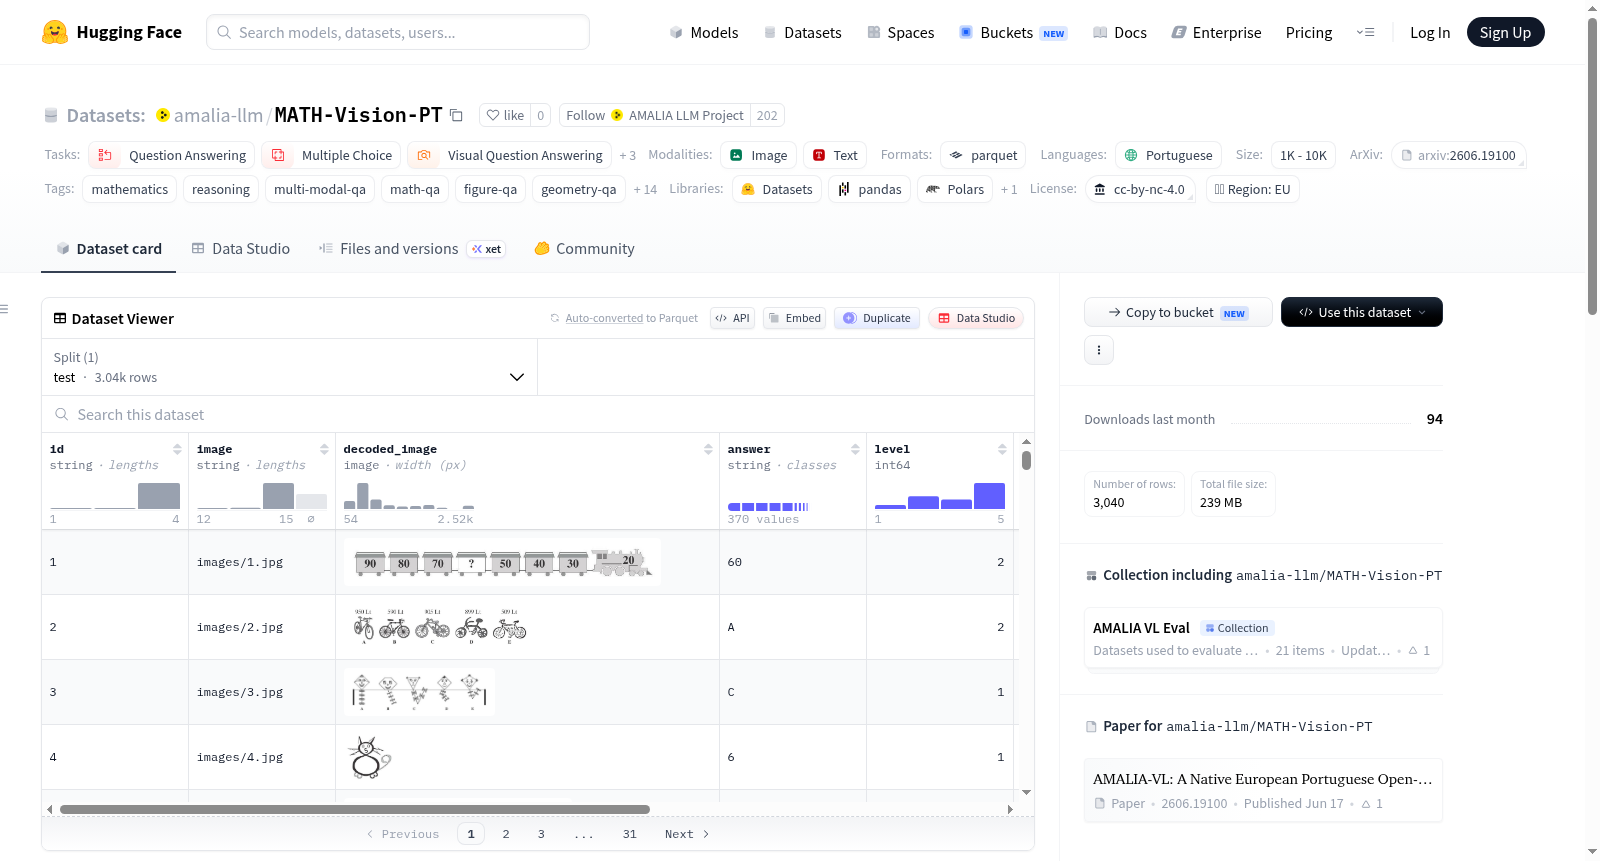Viewport: 1600px width, 861px height.
Task: Select the Portuguese language tag
Action: tap(1168, 155)
